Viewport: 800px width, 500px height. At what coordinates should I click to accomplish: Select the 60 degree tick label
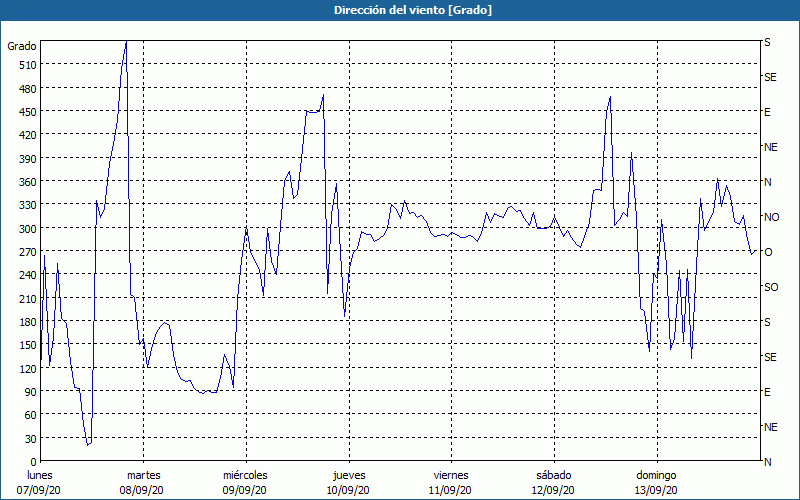(x=31, y=415)
